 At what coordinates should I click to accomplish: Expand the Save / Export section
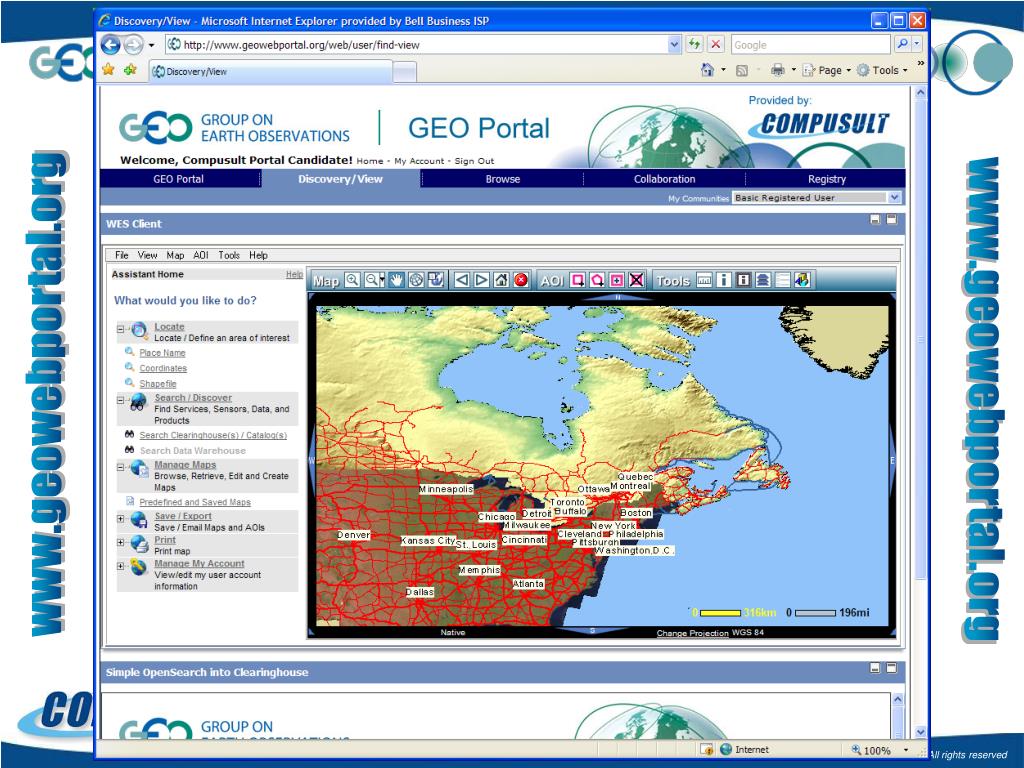point(121,519)
